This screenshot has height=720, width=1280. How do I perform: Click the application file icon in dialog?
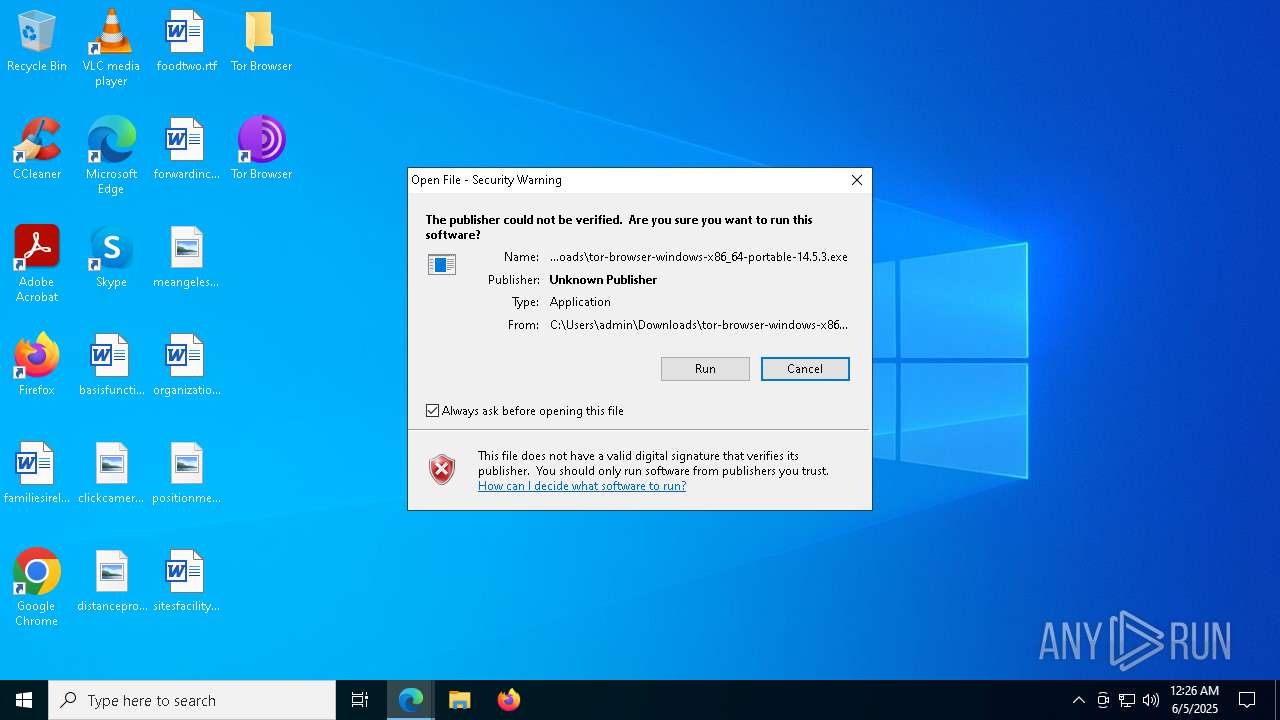point(442,264)
